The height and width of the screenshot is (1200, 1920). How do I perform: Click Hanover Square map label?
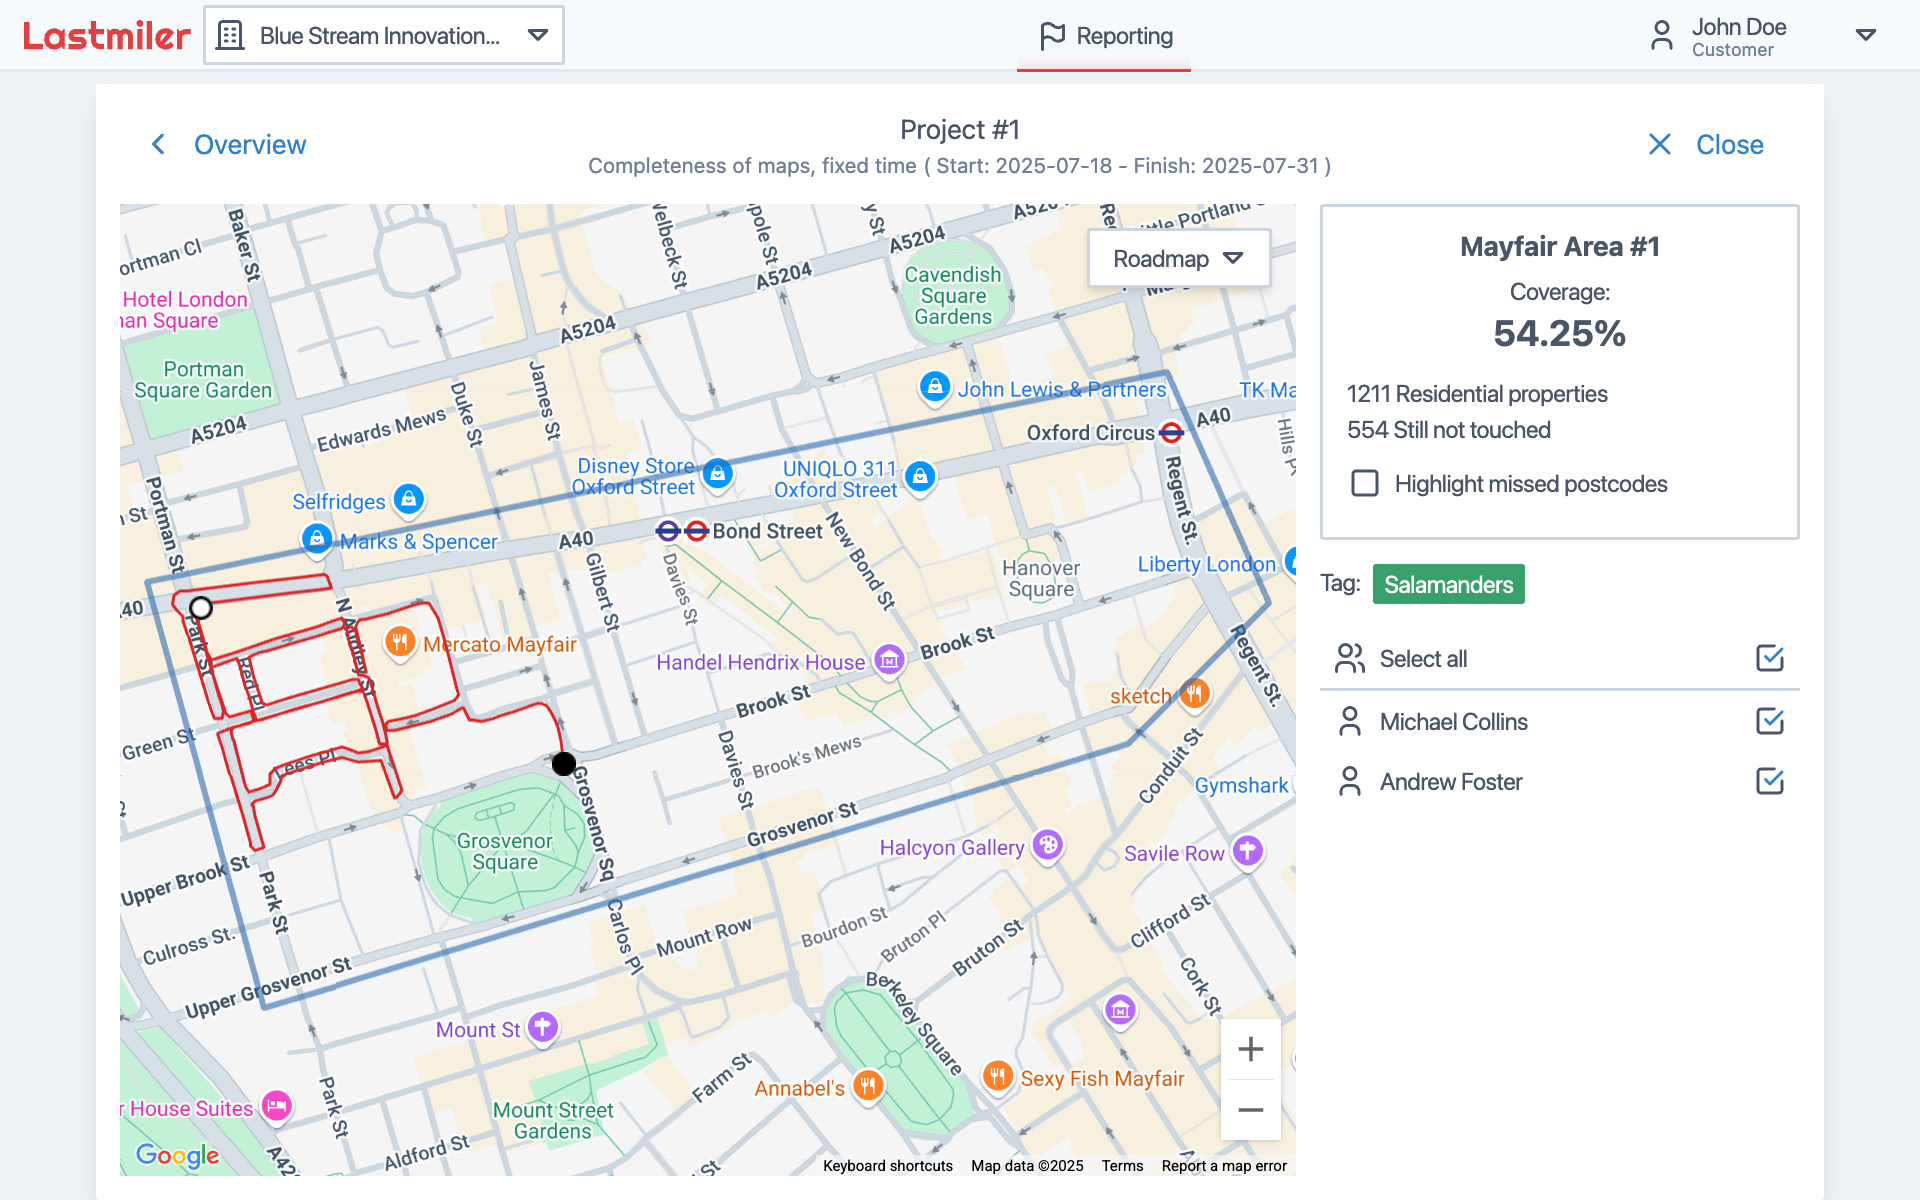[x=1041, y=579]
